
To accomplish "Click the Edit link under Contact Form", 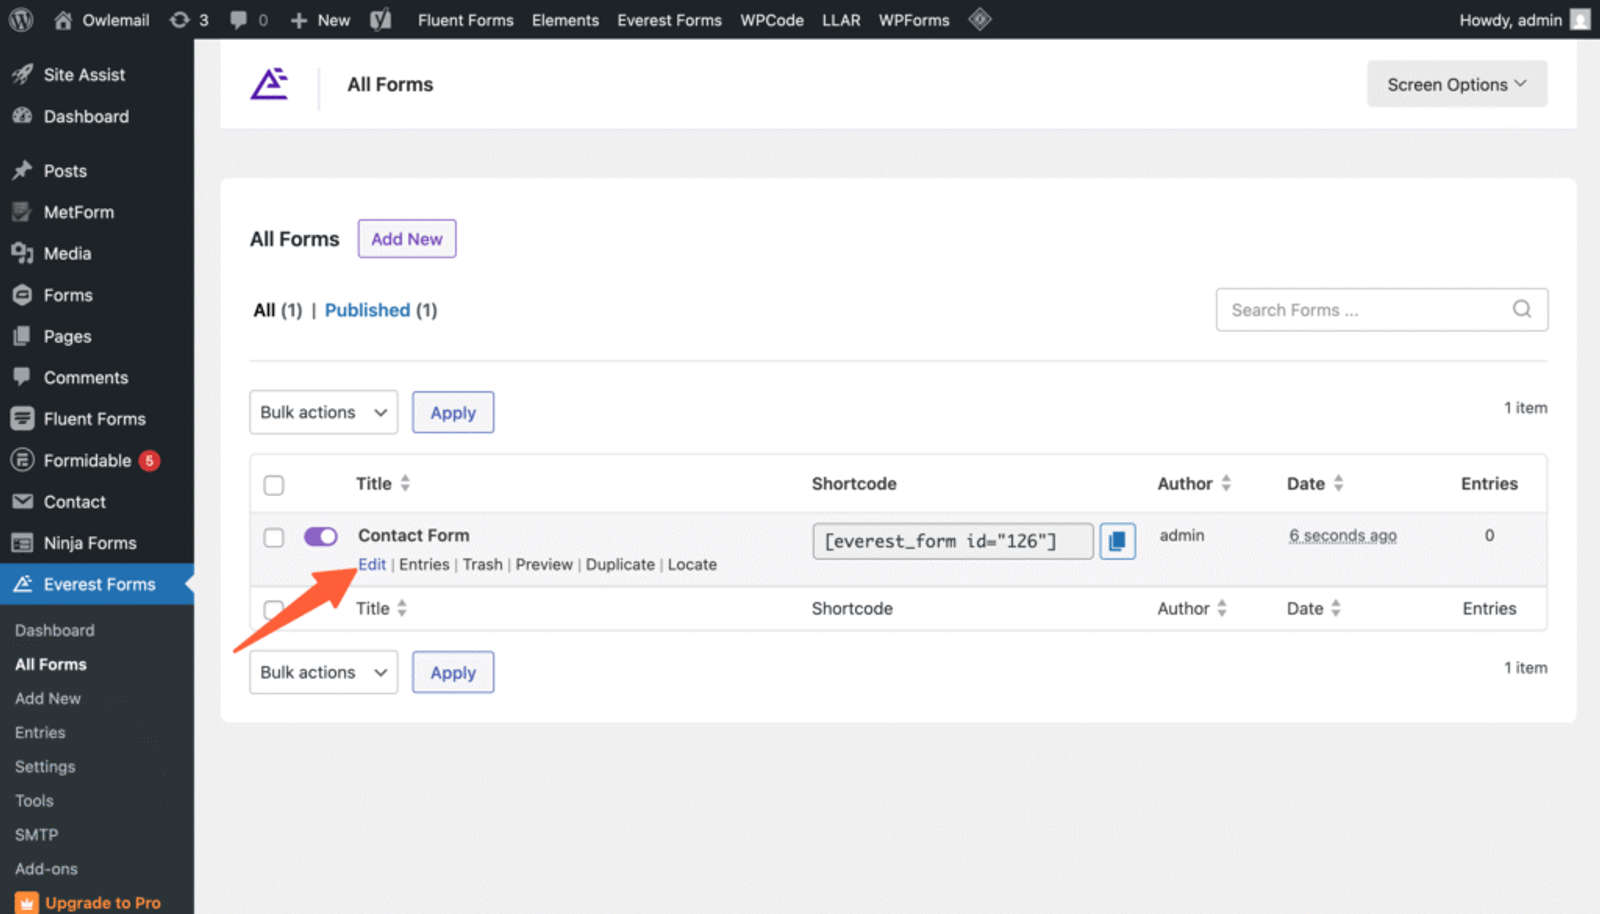I will [x=372, y=564].
